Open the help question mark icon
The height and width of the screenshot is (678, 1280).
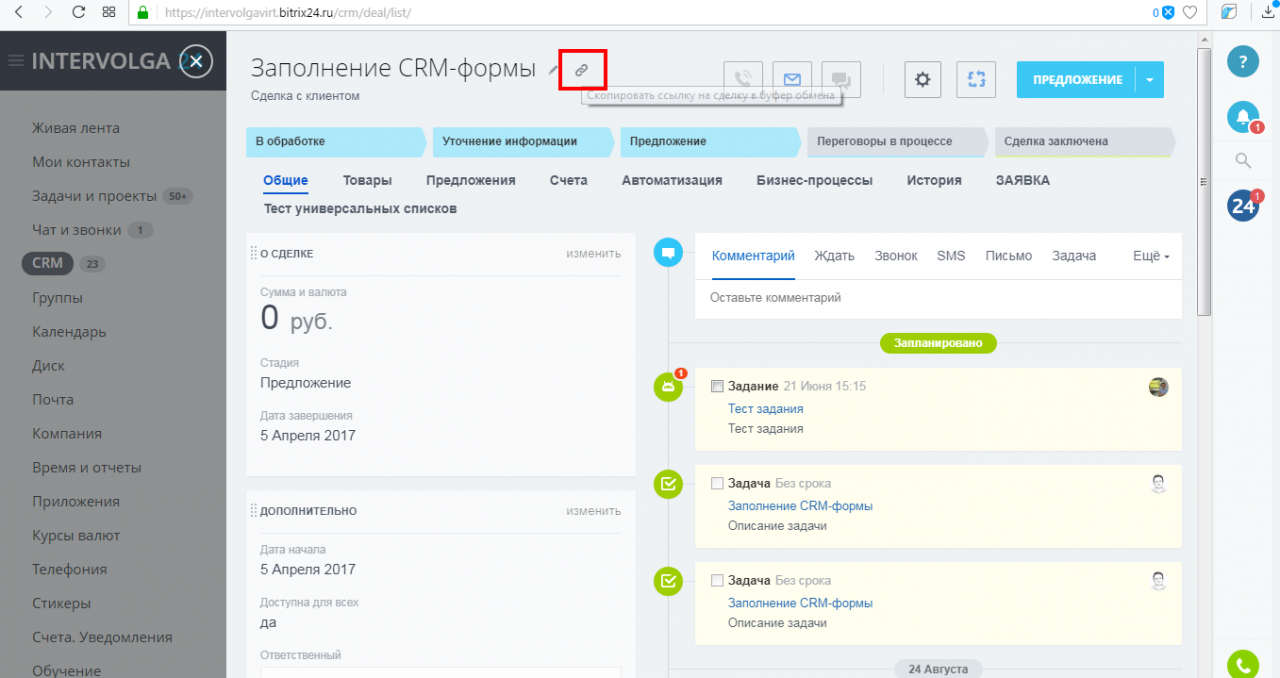1243,61
